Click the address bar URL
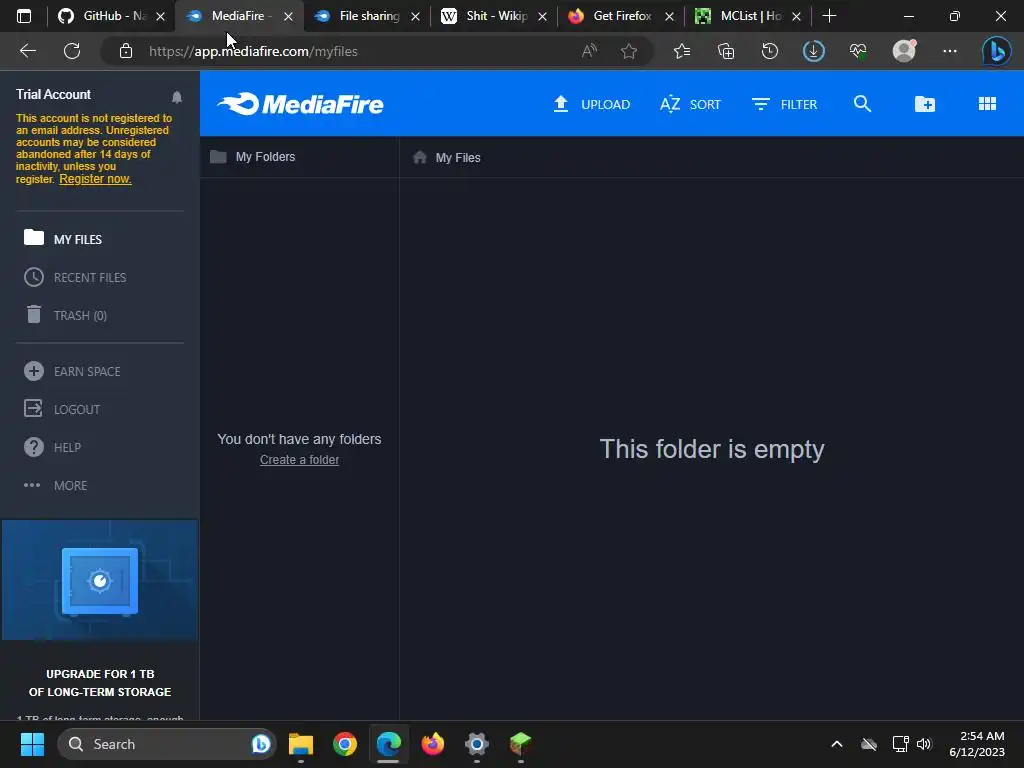This screenshot has height=768, width=1024. point(253,51)
